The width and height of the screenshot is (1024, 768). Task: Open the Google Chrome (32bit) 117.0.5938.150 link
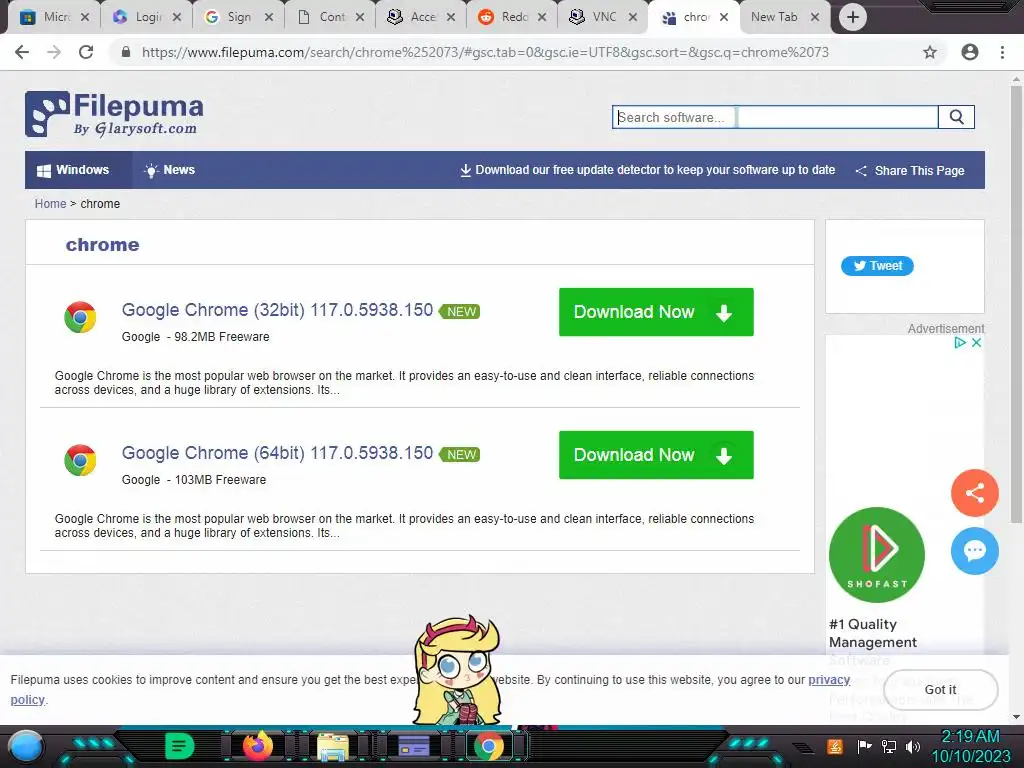click(x=278, y=310)
